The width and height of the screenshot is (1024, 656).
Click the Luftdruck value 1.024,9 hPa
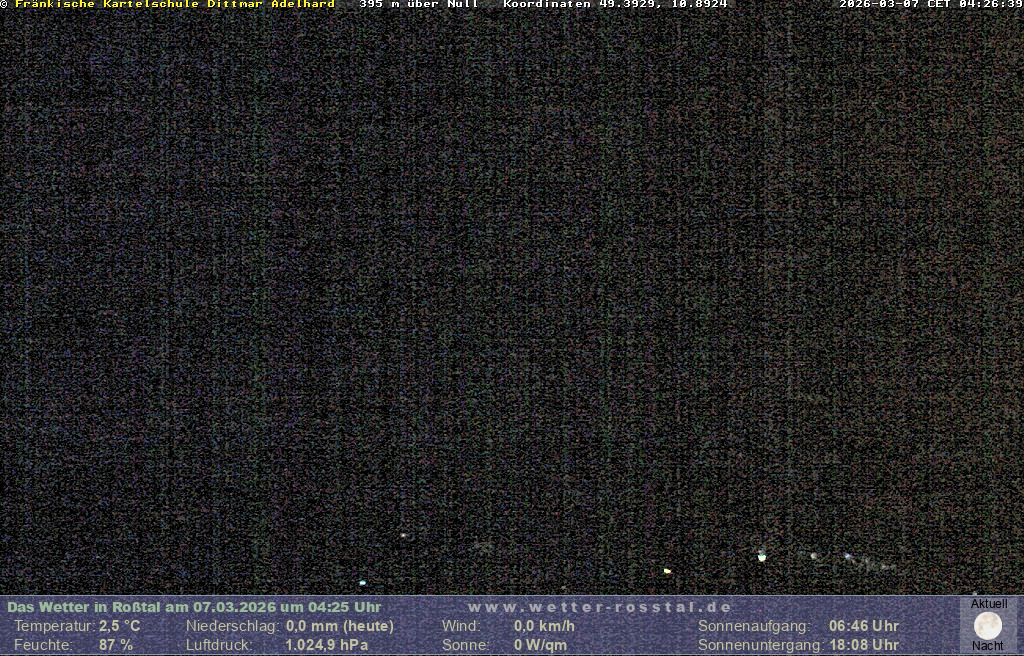(x=327, y=645)
